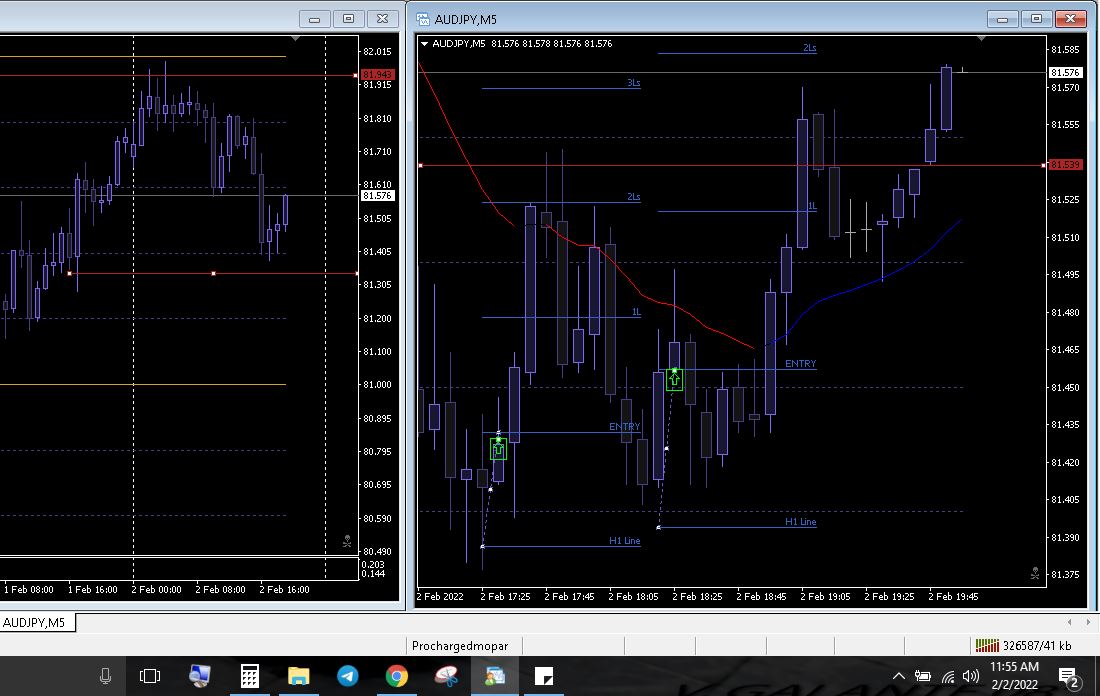Show hidden system tray icons

(898, 677)
